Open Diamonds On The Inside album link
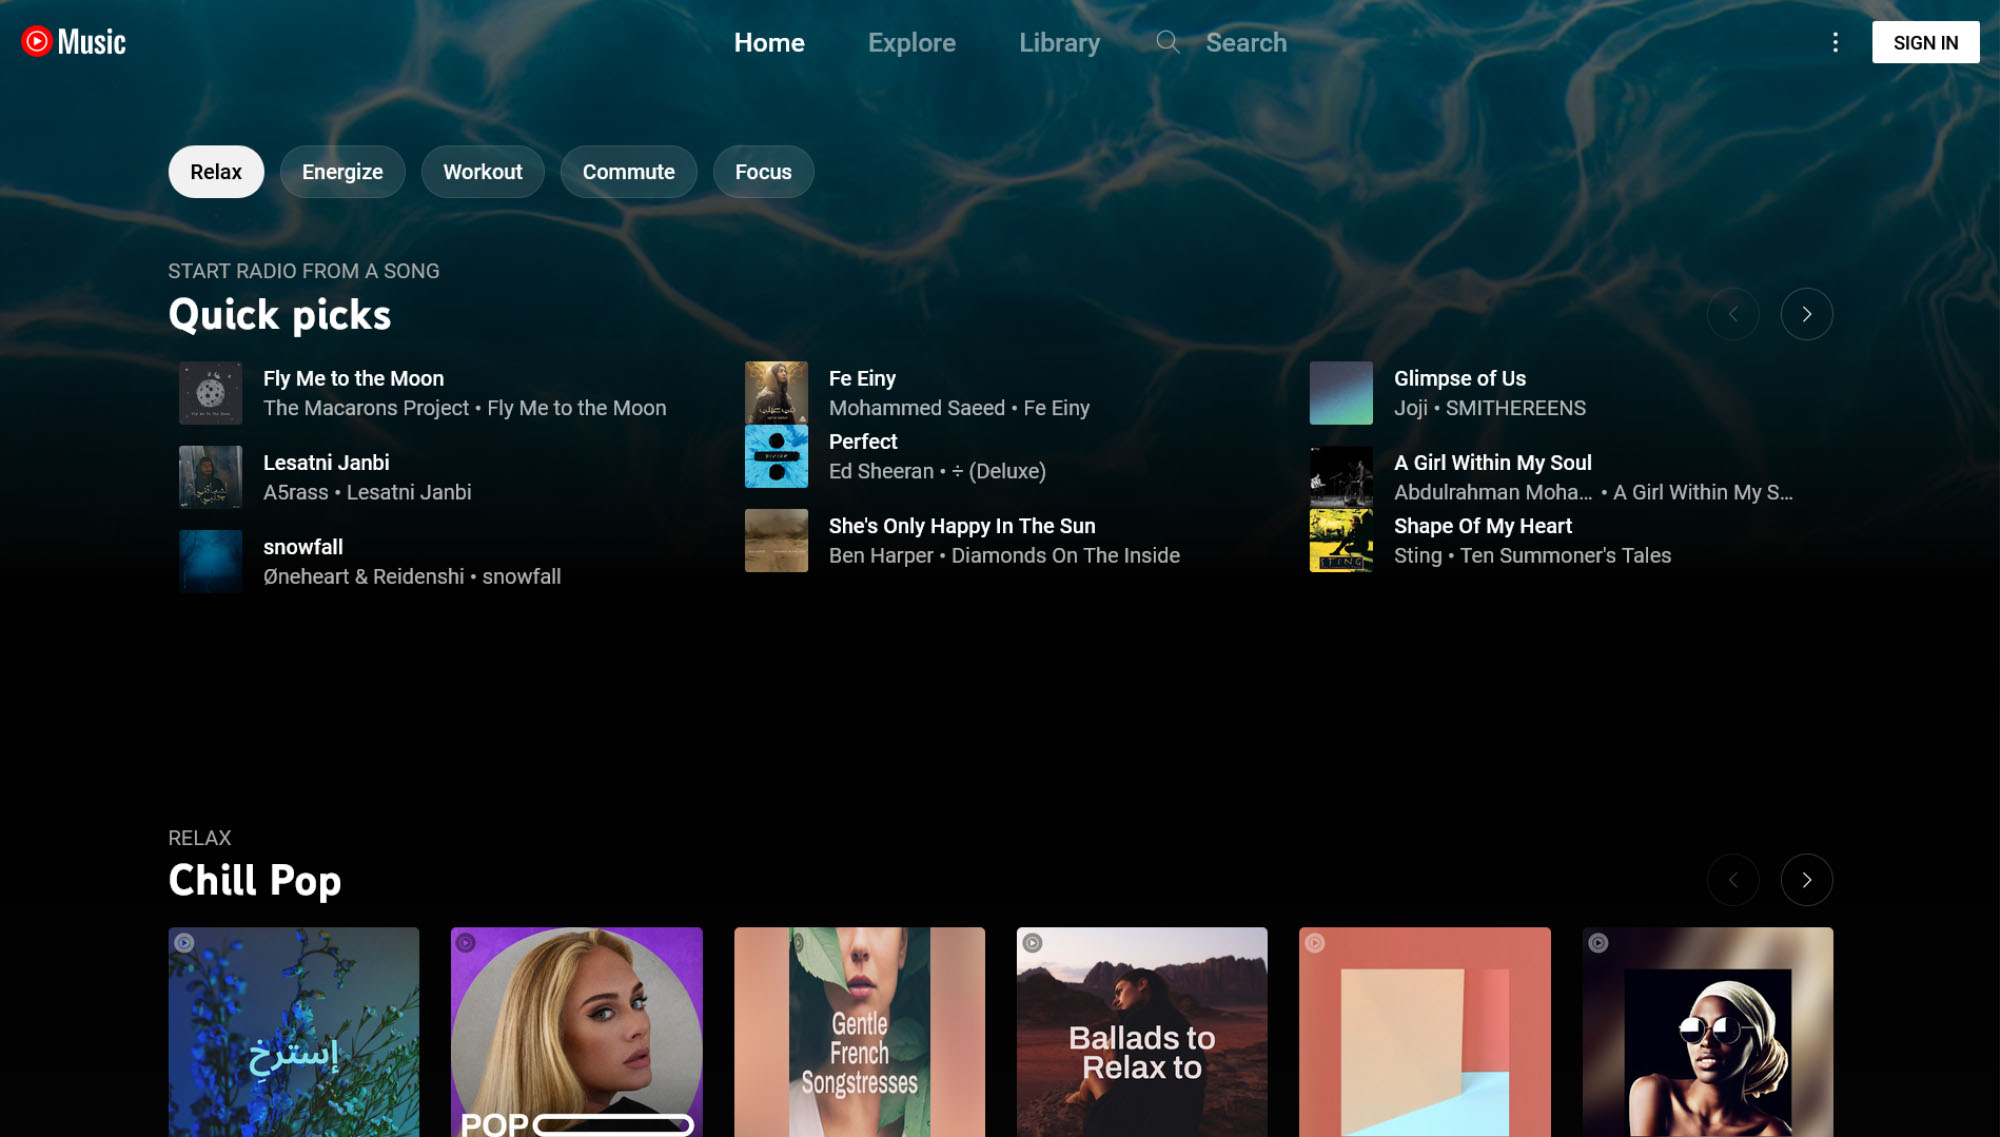Viewport: 2000px width, 1137px height. click(x=1065, y=556)
